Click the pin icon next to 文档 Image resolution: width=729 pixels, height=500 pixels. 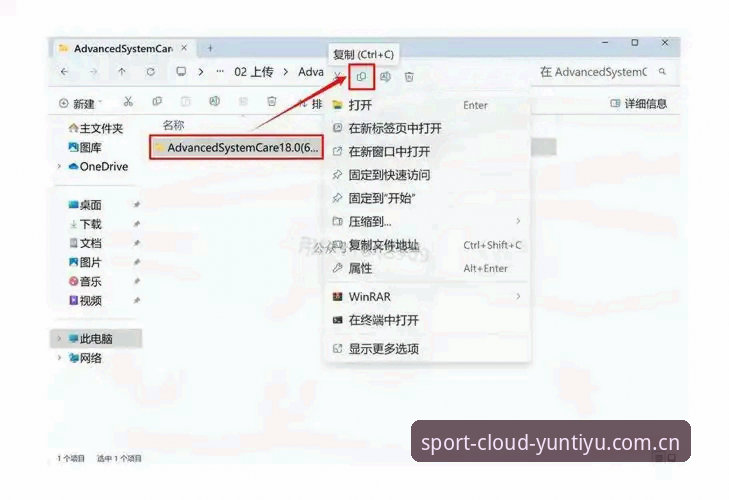click(x=137, y=243)
